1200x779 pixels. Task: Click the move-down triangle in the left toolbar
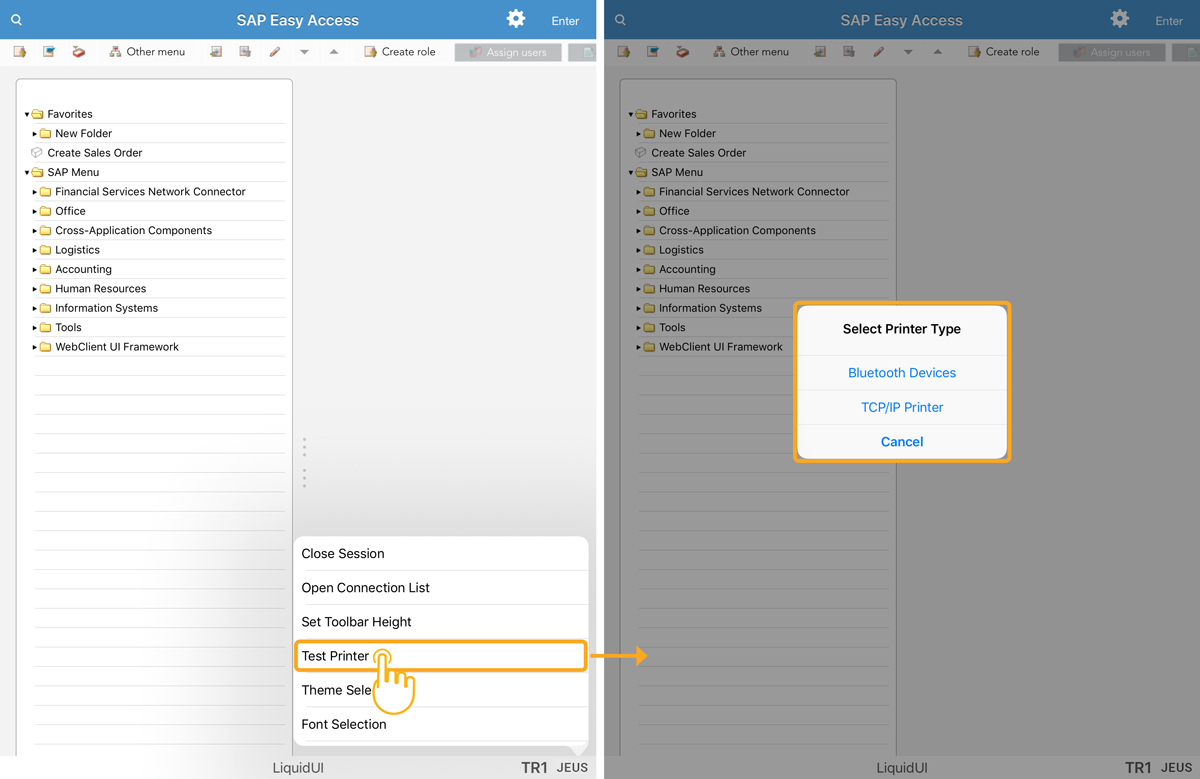tap(304, 52)
